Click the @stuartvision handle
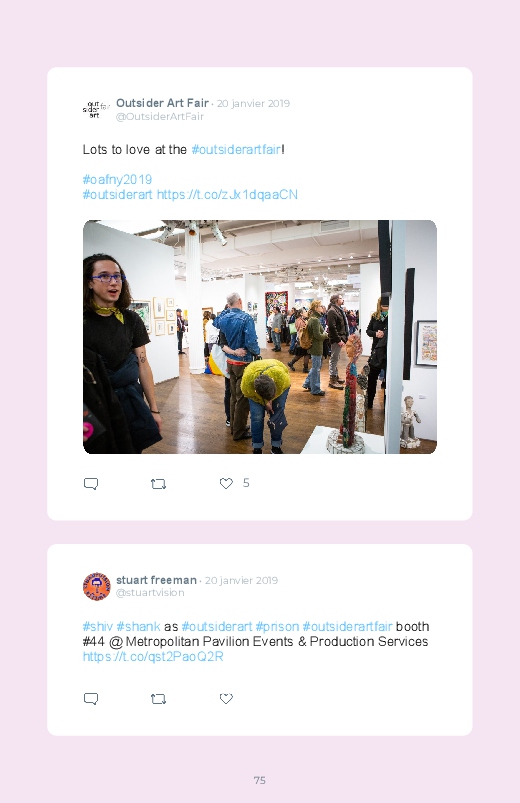The width and height of the screenshot is (520, 803). click(150, 593)
